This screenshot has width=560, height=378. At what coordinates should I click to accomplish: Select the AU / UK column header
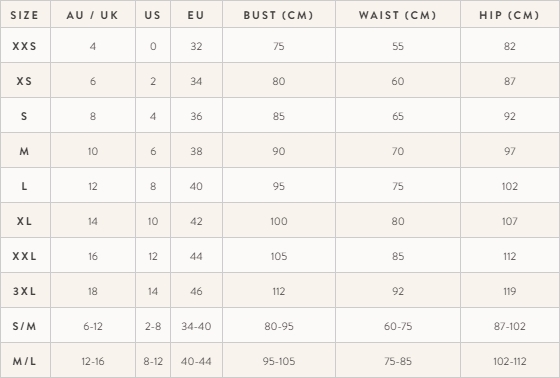point(92,15)
